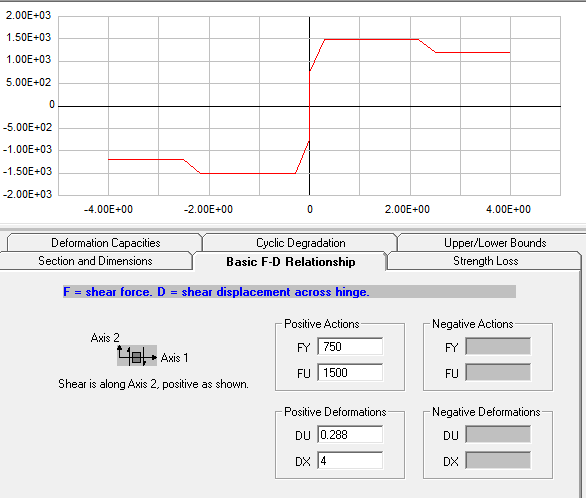Viewport: 586px width, 498px height.
Task: Click the 1.50E+03 y-axis label
Action: coord(28,37)
